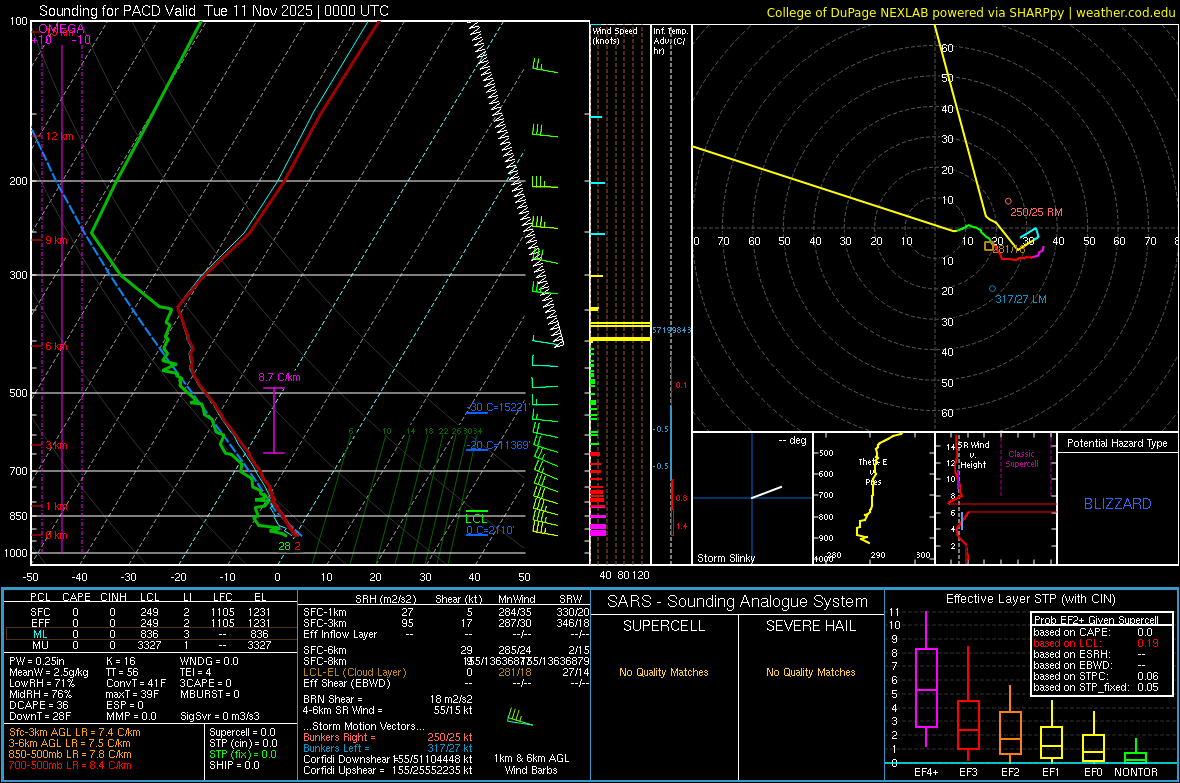
Task: Click the 'Theta-E v. Pres' panel label
Action: [873, 471]
